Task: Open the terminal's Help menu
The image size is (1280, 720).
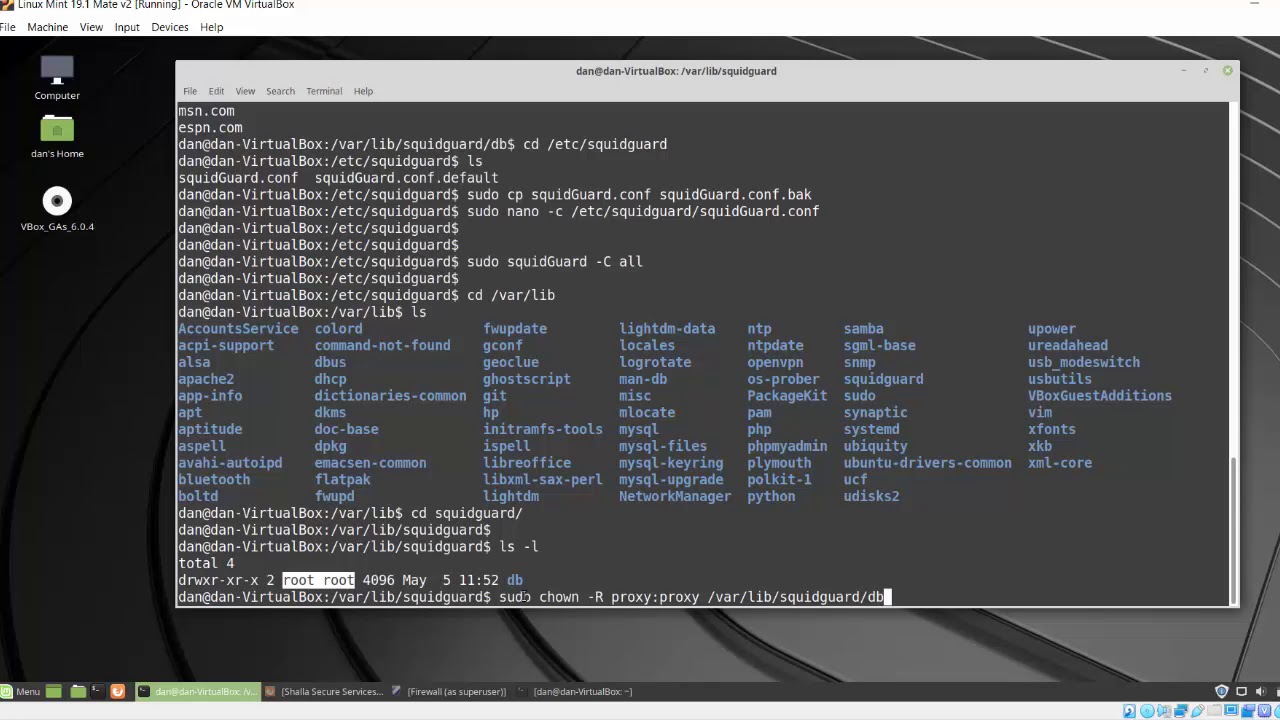Action: [x=363, y=91]
